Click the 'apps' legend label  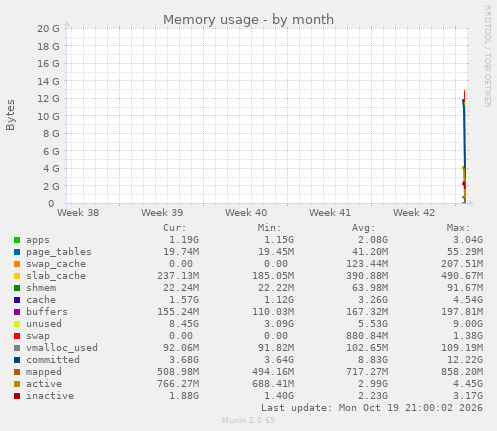tap(38, 240)
